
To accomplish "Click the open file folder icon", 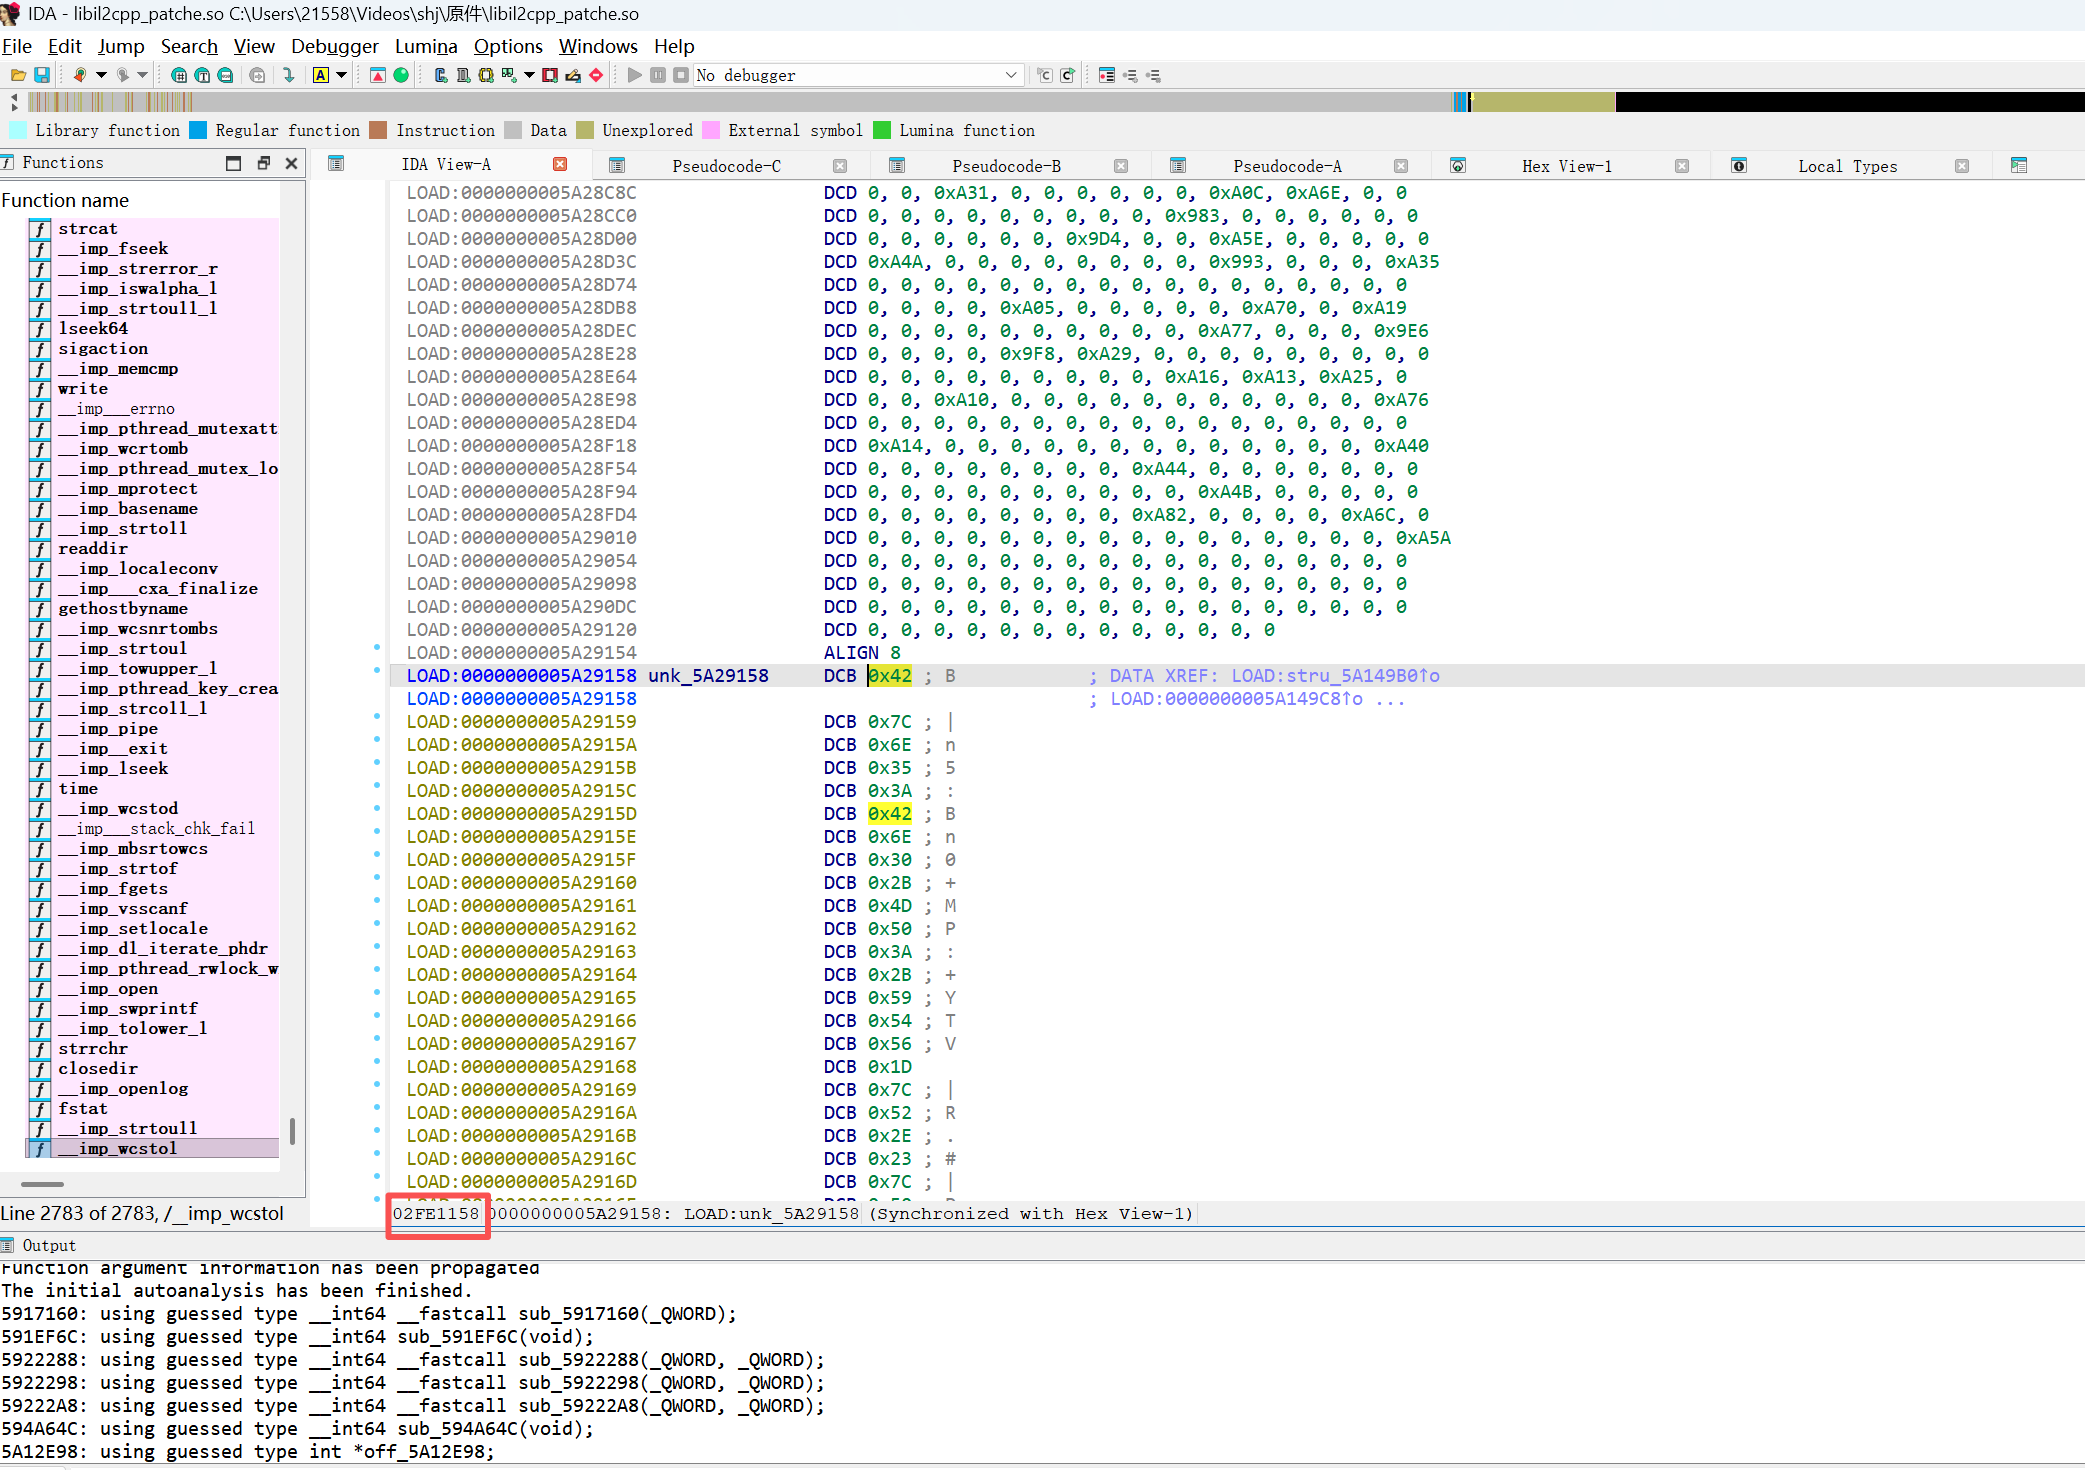I will [18, 75].
